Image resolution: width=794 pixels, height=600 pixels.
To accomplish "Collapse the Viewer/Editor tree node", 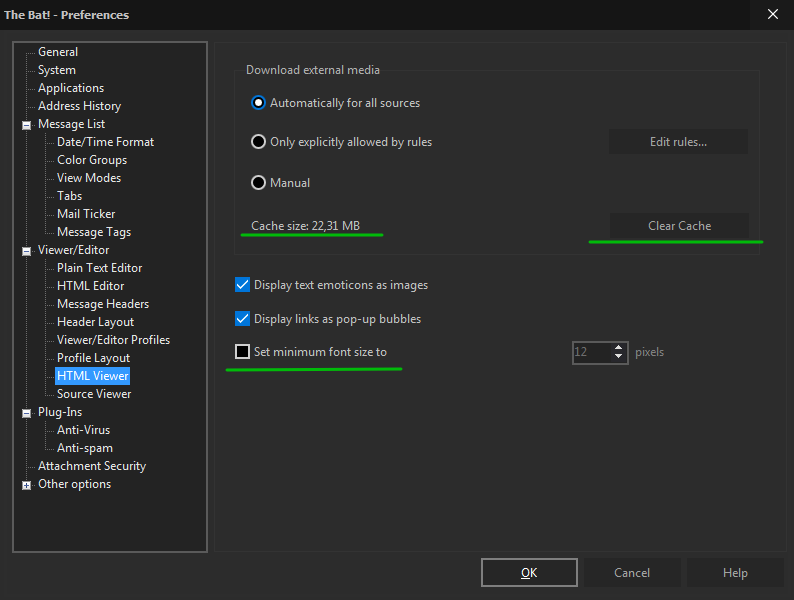I will pos(26,251).
